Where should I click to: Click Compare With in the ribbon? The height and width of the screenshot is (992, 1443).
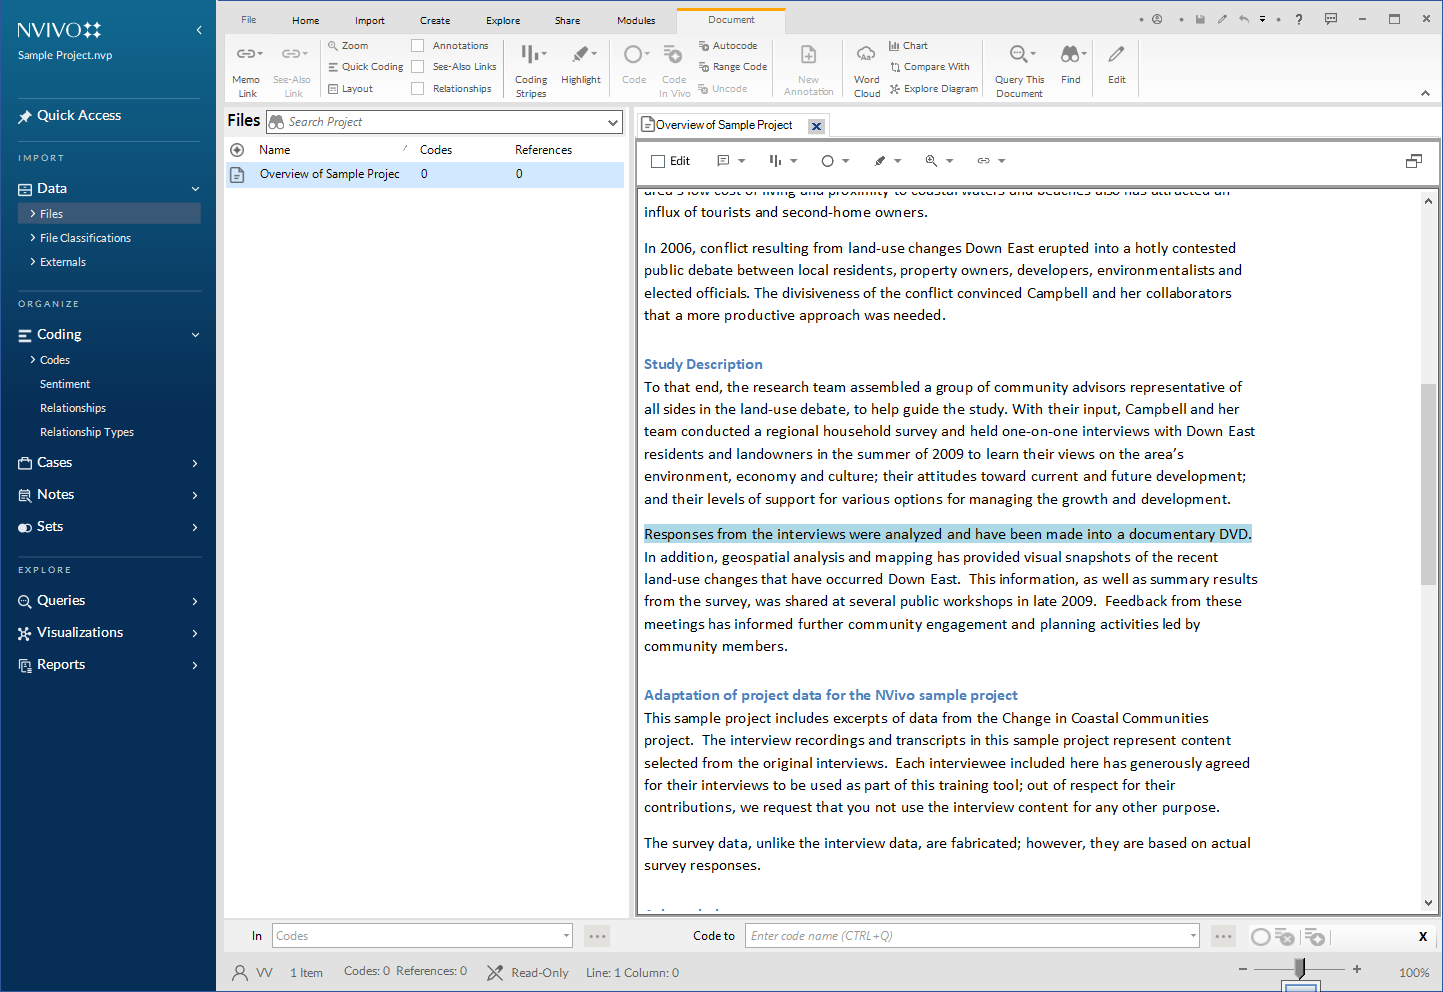[929, 67]
